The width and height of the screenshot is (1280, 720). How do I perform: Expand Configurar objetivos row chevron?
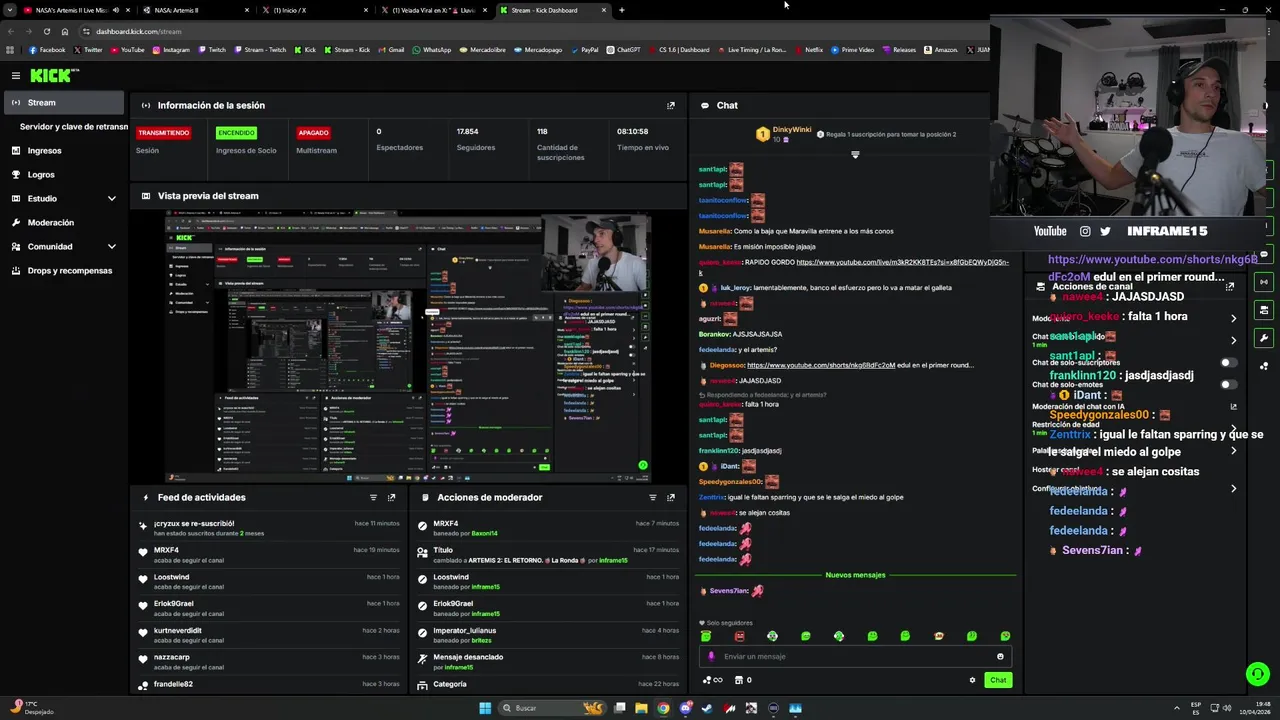pyautogui.click(x=1233, y=489)
